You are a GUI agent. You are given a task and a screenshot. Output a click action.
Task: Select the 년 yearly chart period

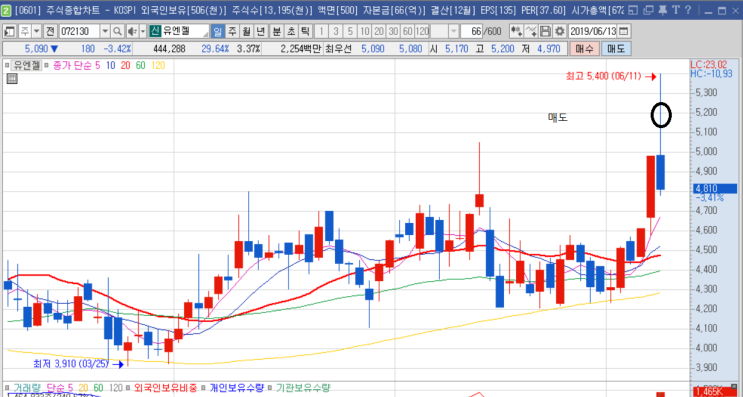click(262, 31)
